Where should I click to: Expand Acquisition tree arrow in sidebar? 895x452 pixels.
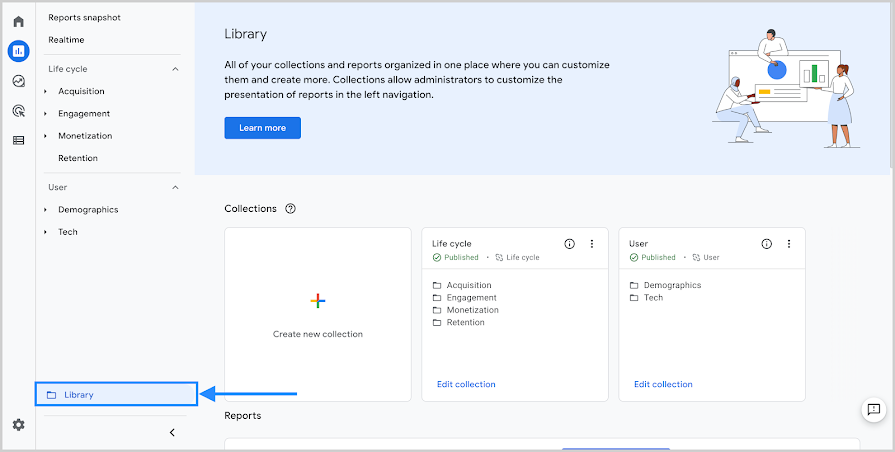click(46, 91)
